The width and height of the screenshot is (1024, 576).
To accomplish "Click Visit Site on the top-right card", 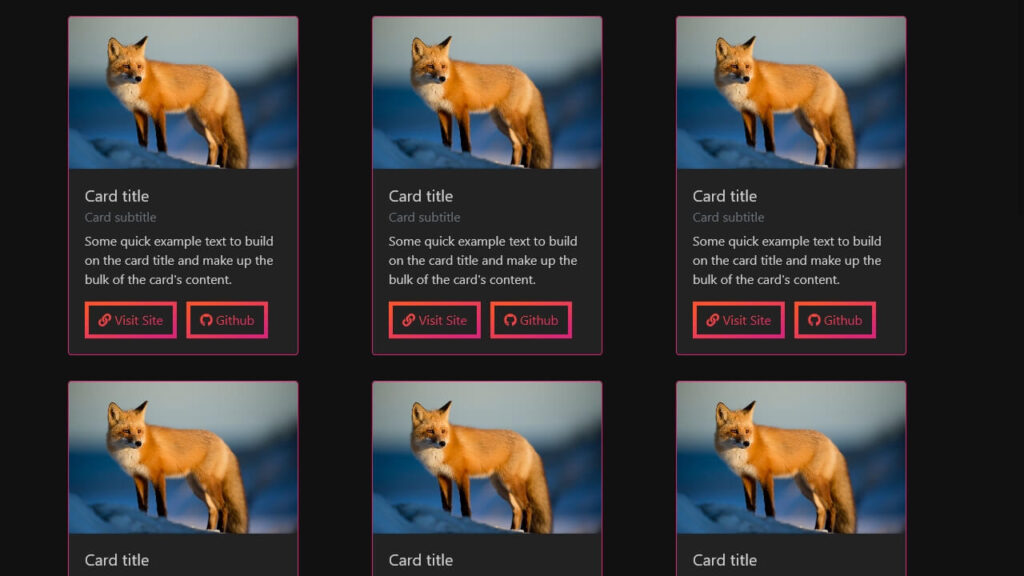I will point(738,320).
